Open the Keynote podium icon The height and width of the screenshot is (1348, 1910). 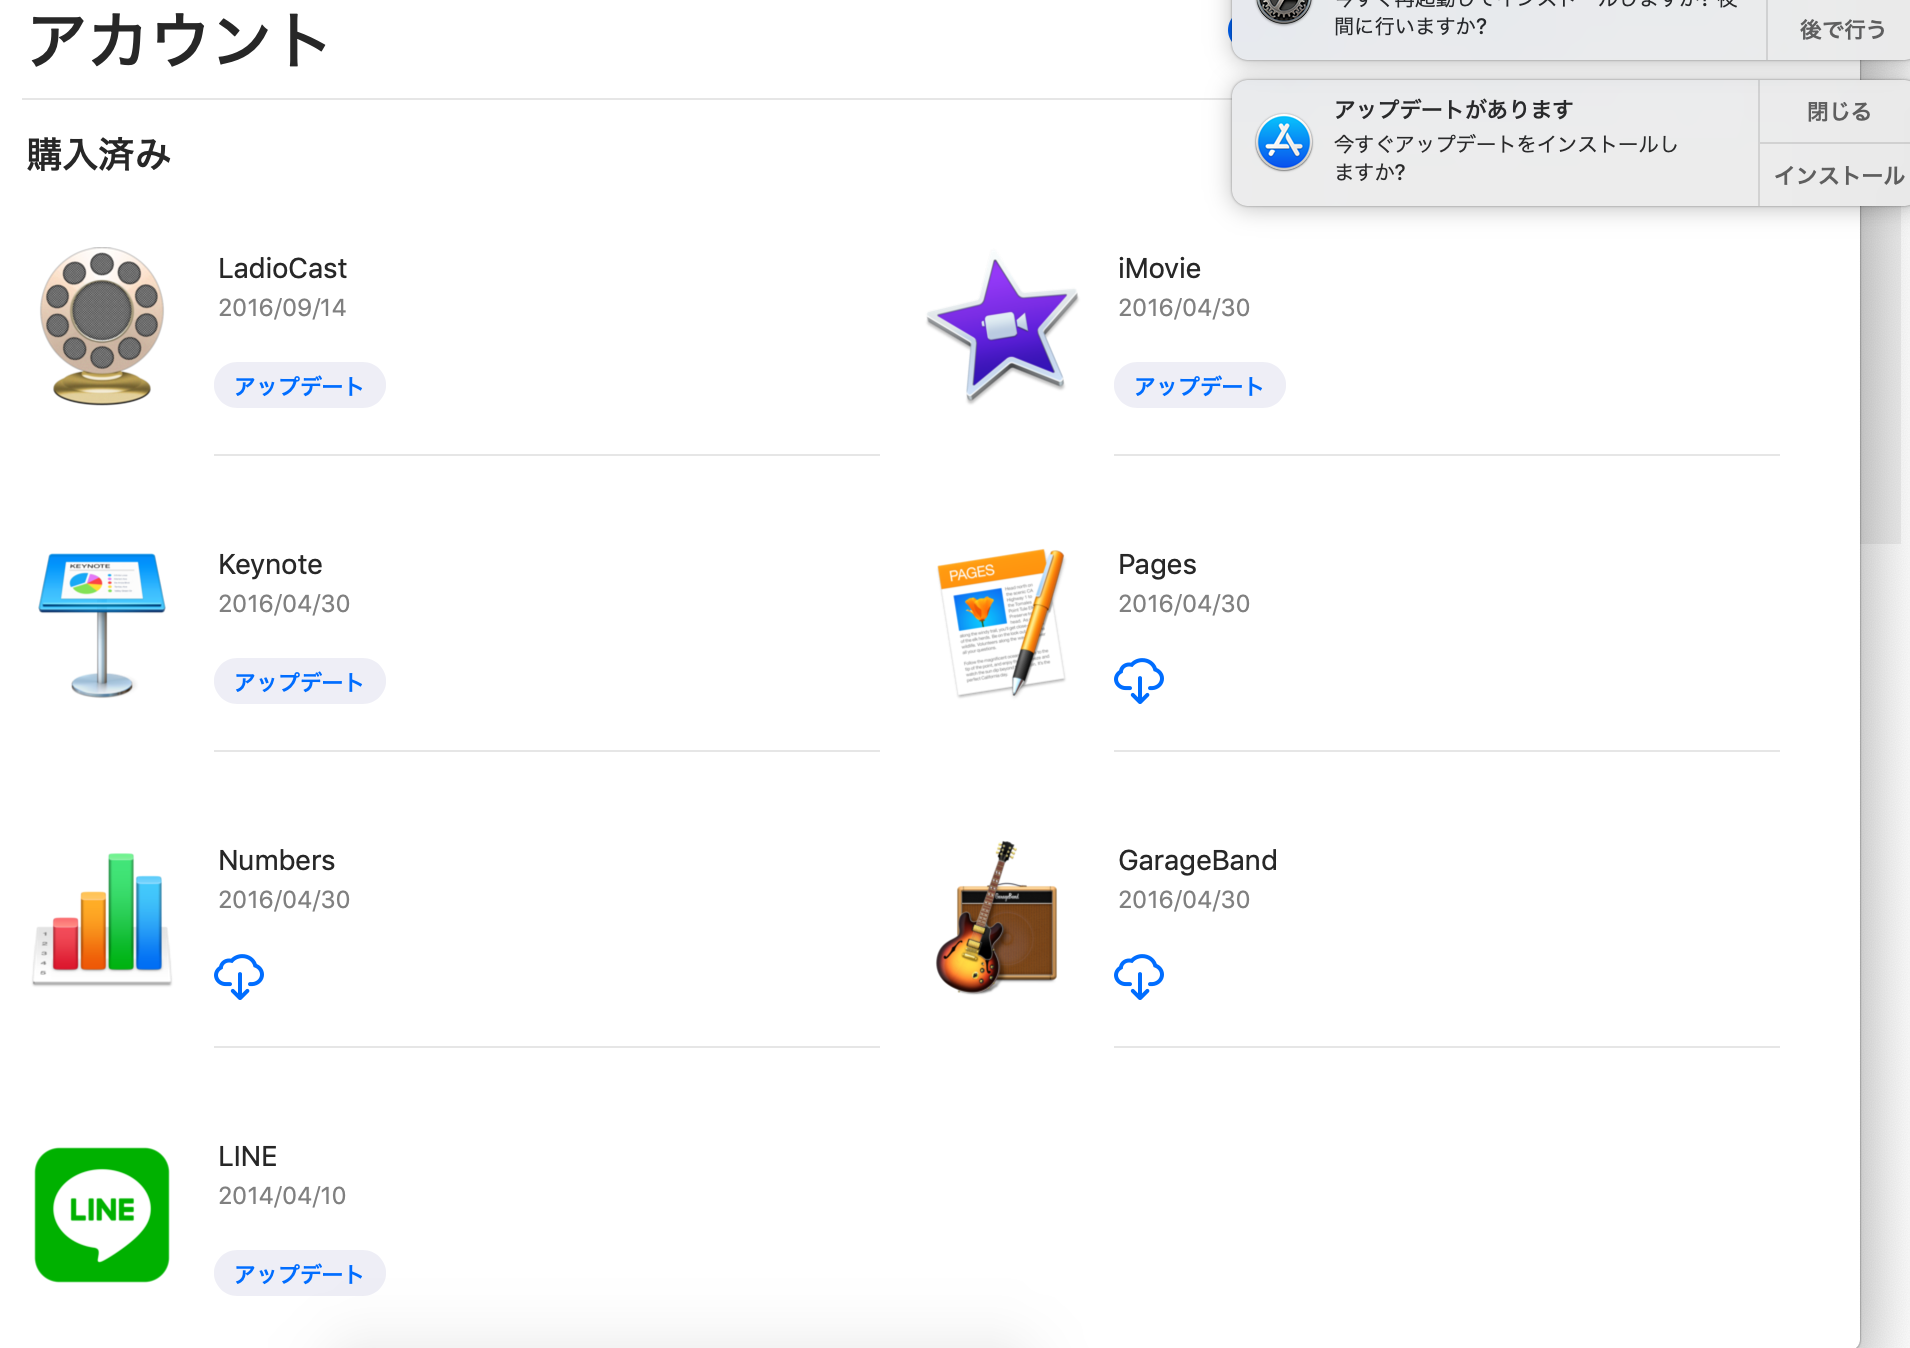(101, 622)
